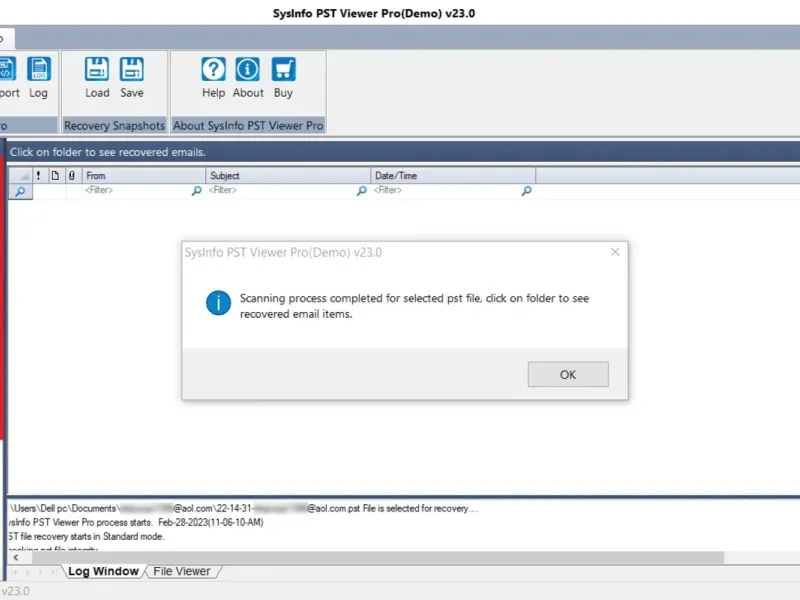Click OK in the scanning dialog

pos(568,374)
